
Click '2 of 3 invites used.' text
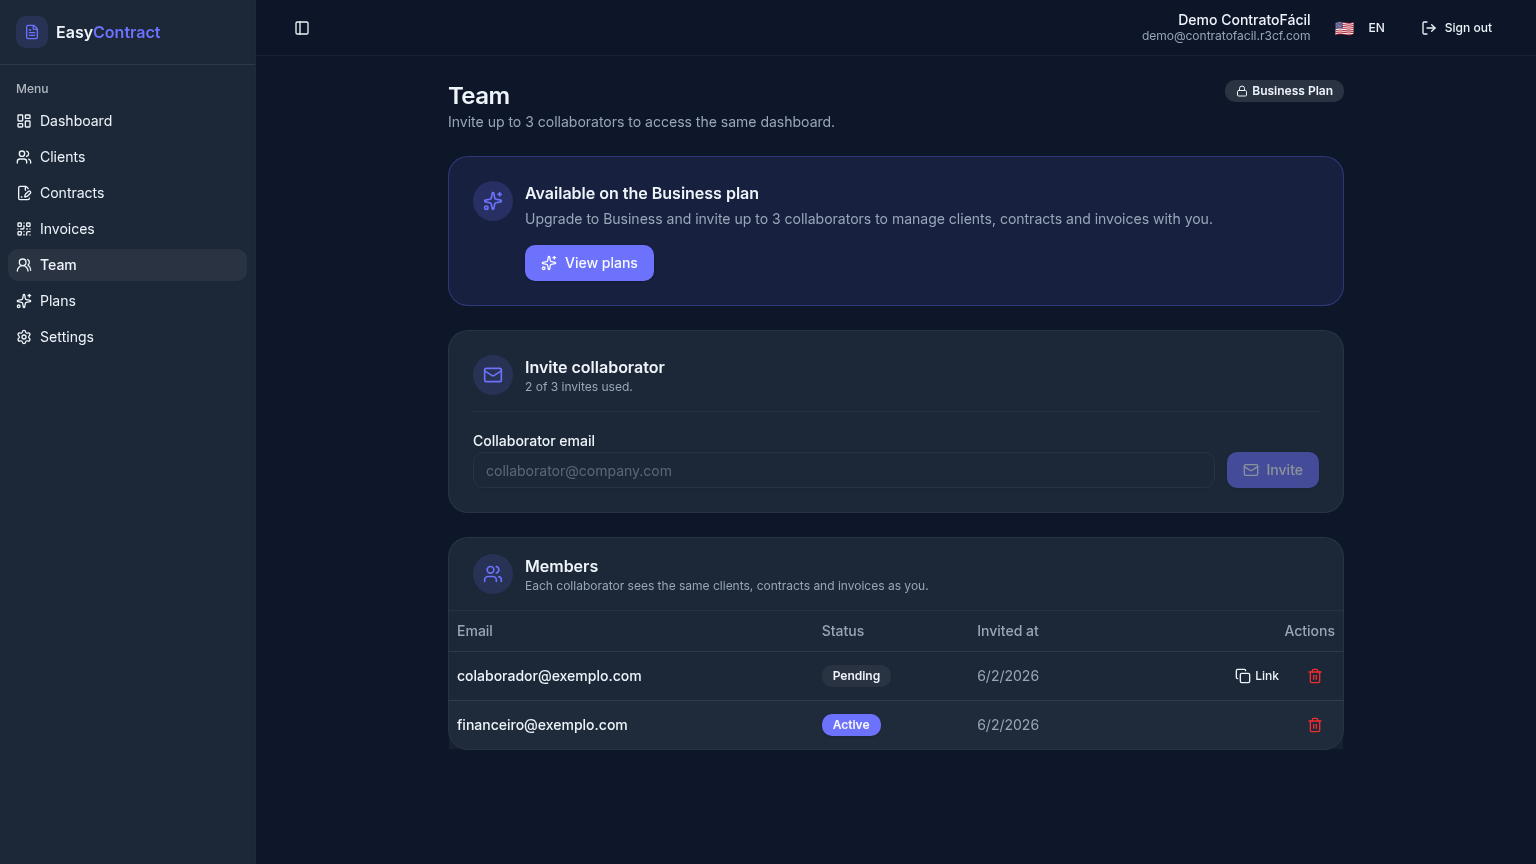click(x=579, y=387)
